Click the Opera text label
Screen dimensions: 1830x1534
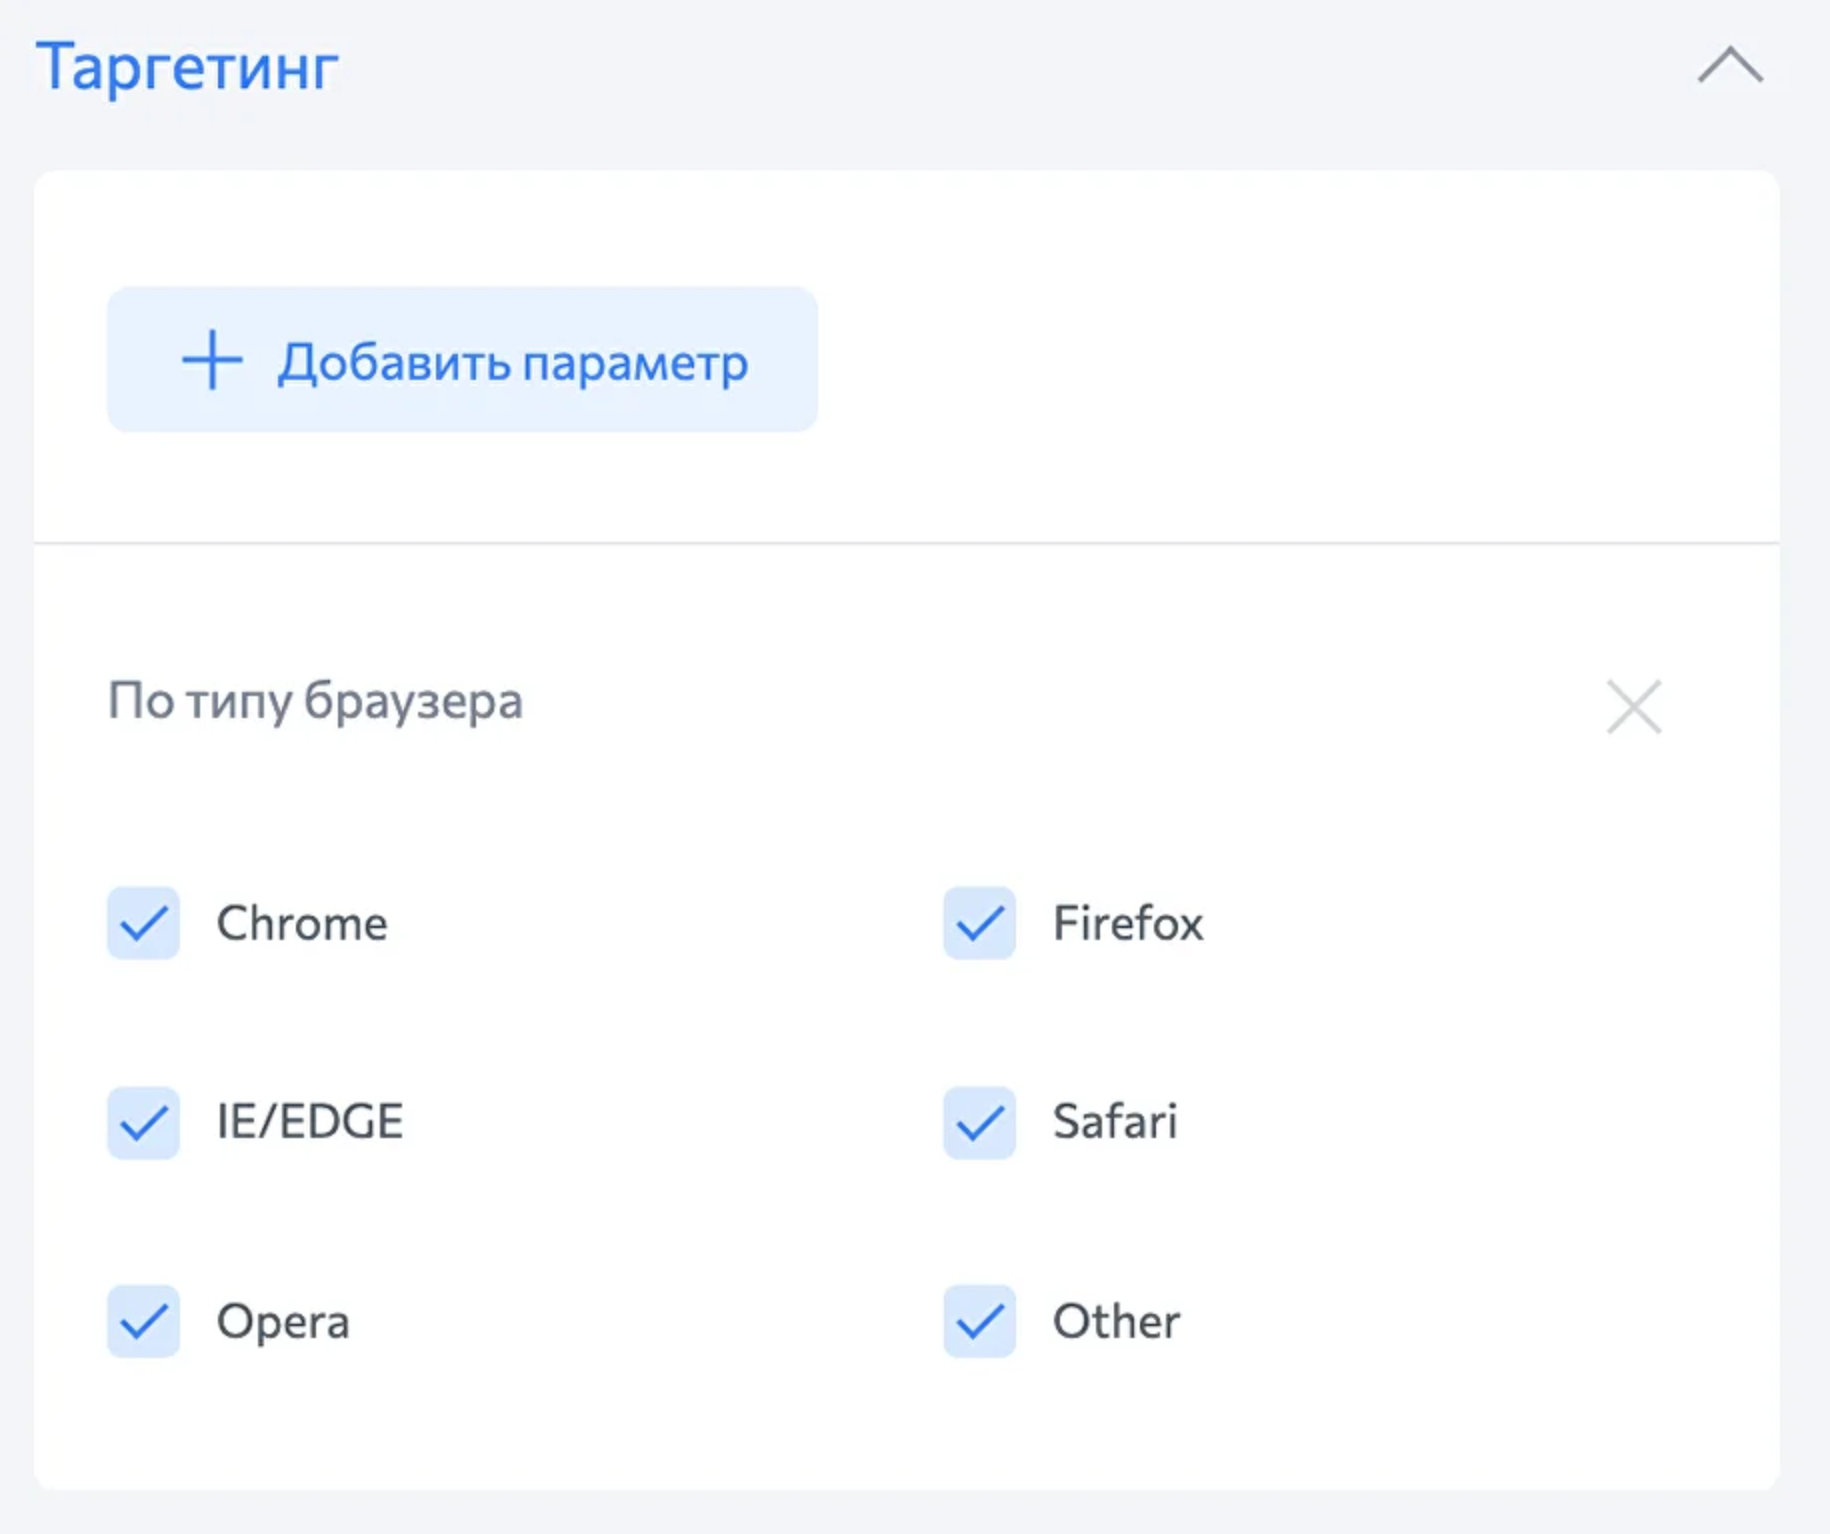pyautogui.click(x=283, y=1322)
